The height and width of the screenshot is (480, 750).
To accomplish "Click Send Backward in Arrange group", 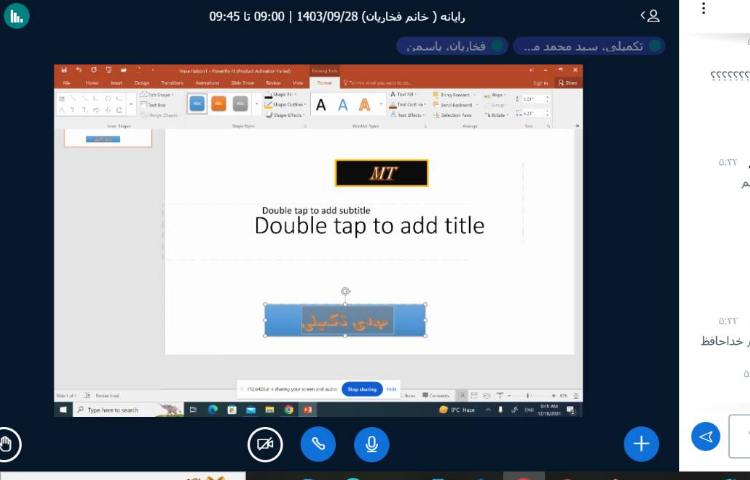I will tap(453, 105).
